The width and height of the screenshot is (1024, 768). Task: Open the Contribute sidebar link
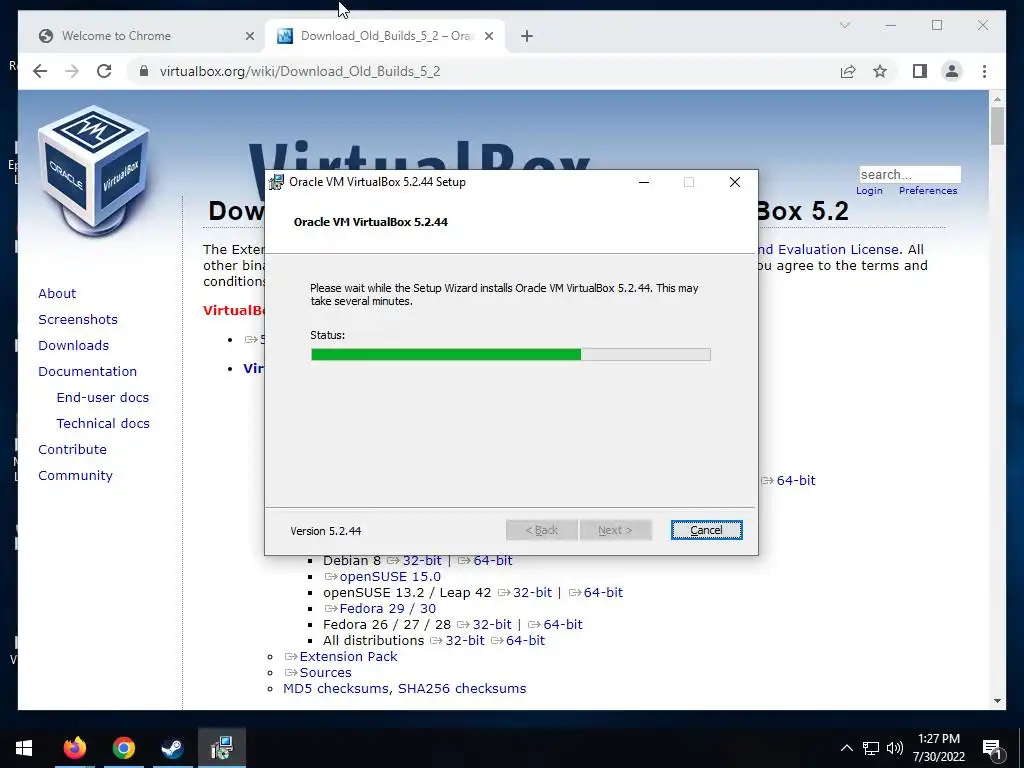[72, 450]
